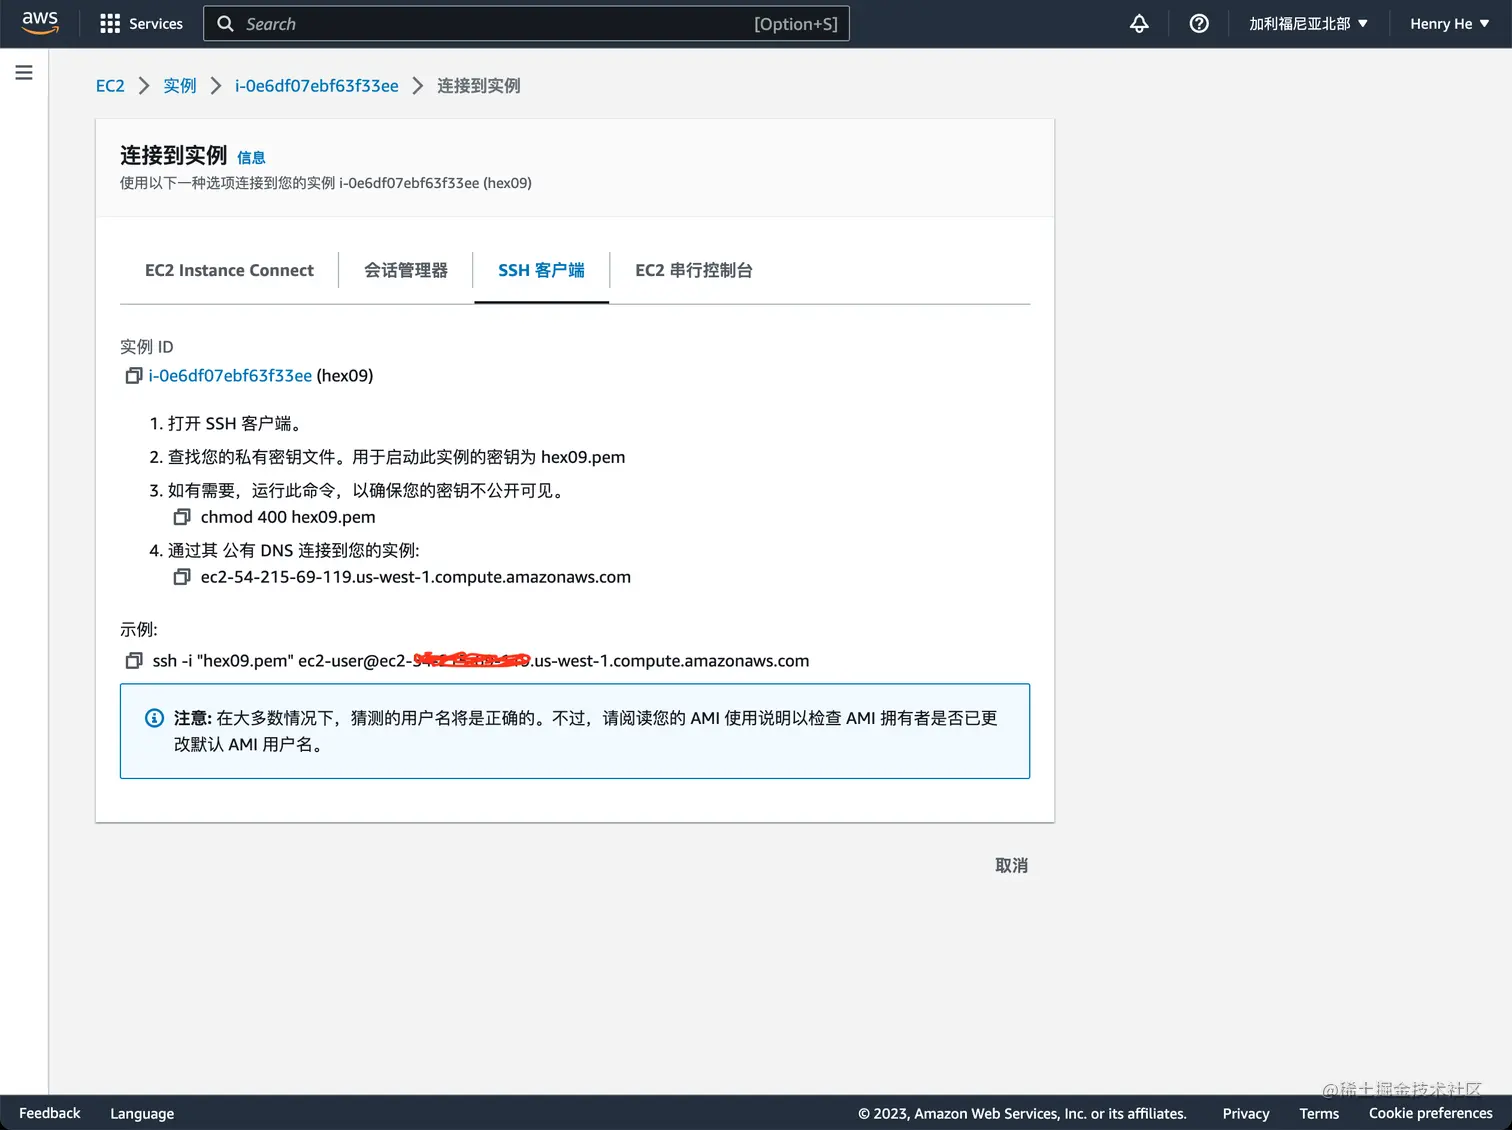Click the AWS logo home icon
This screenshot has height=1130, width=1512.
(x=40, y=23)
